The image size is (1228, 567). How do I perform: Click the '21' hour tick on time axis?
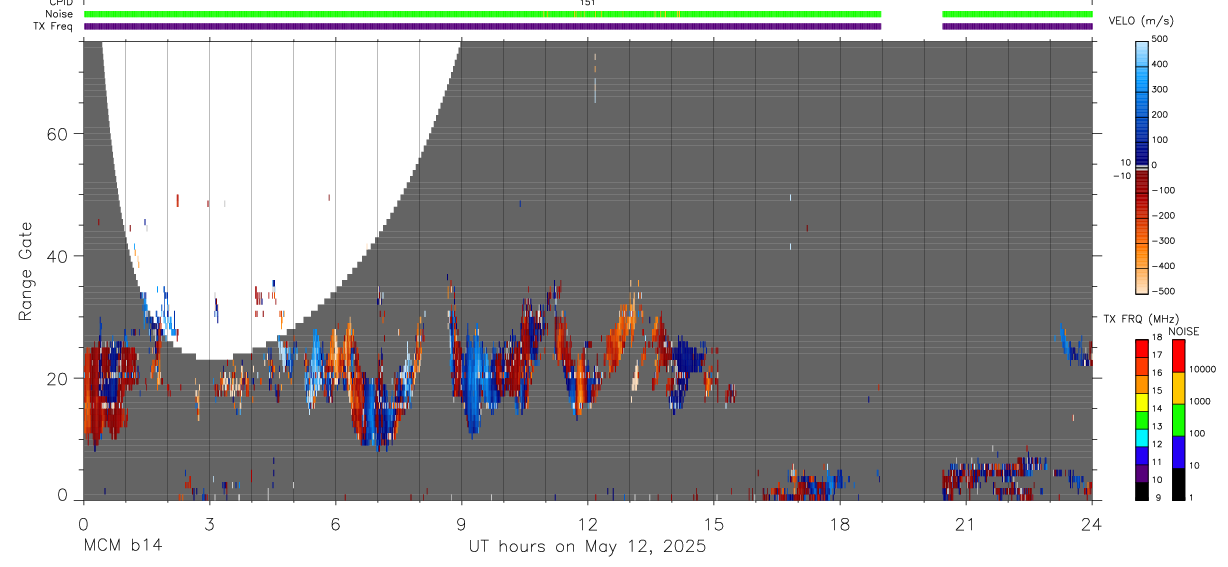(x=966, y=523)
